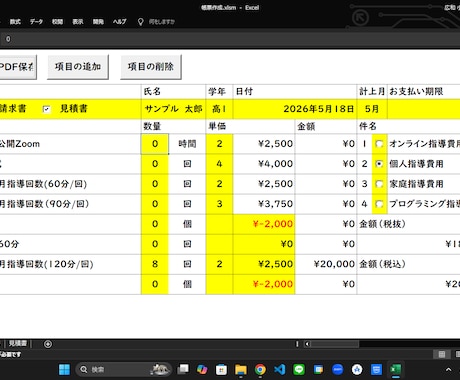Select the 時間 unit cell
The height and width of the screenshot is (380, 460).
[187, 144]
